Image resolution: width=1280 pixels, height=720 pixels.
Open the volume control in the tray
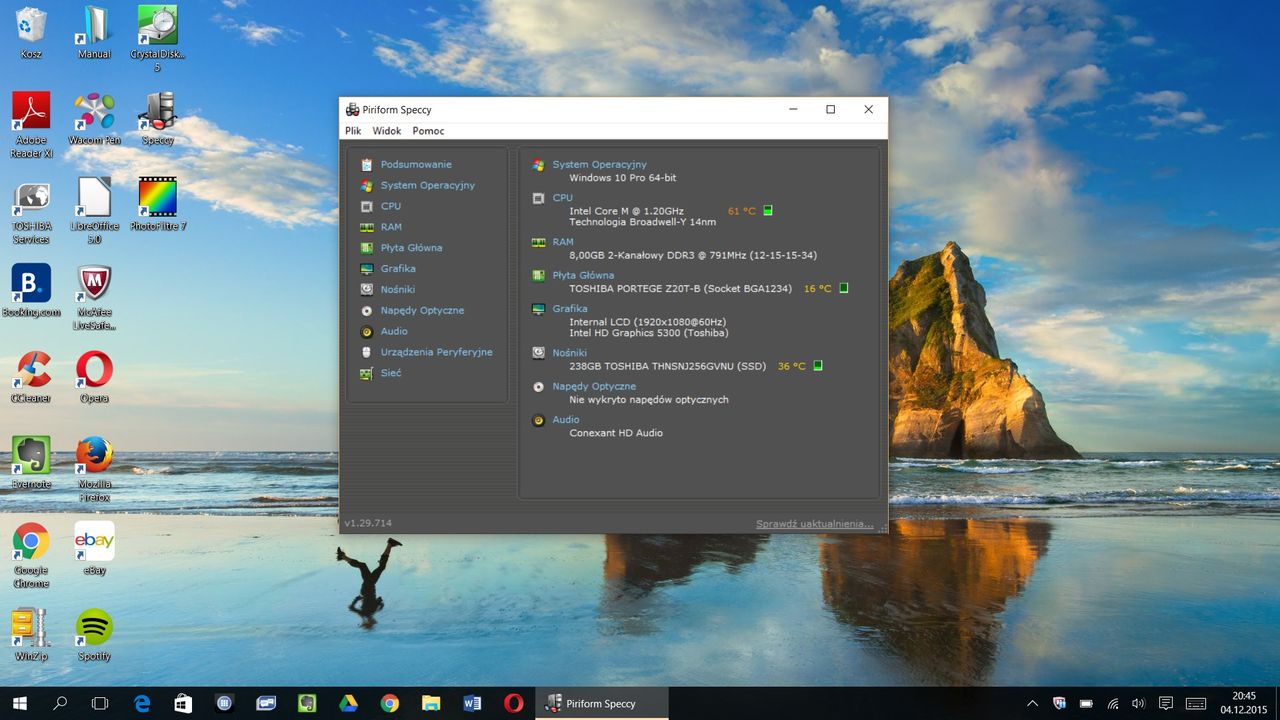click(1139, 704)
